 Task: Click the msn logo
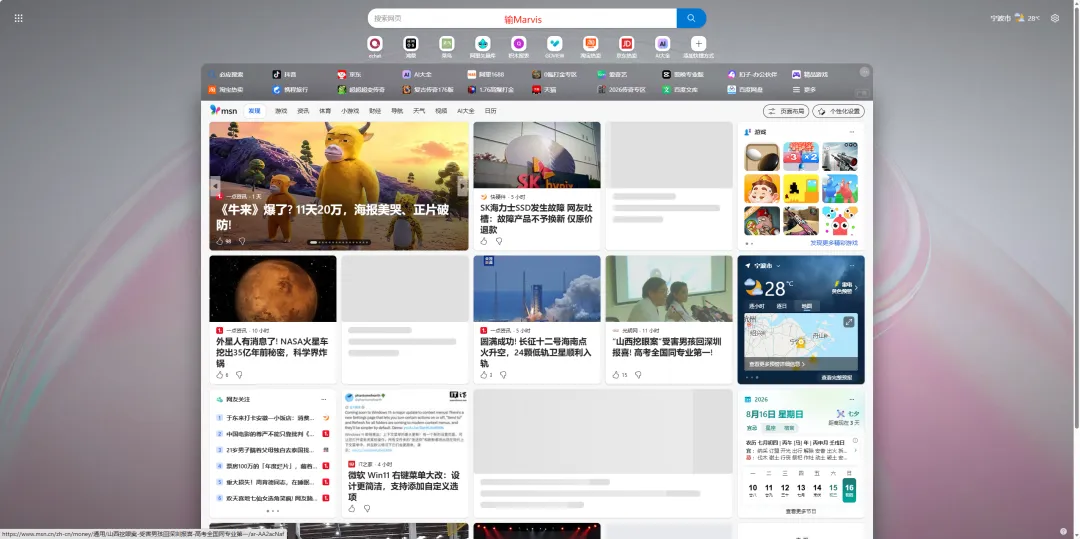pyautogui.click(x=223, y=110)
